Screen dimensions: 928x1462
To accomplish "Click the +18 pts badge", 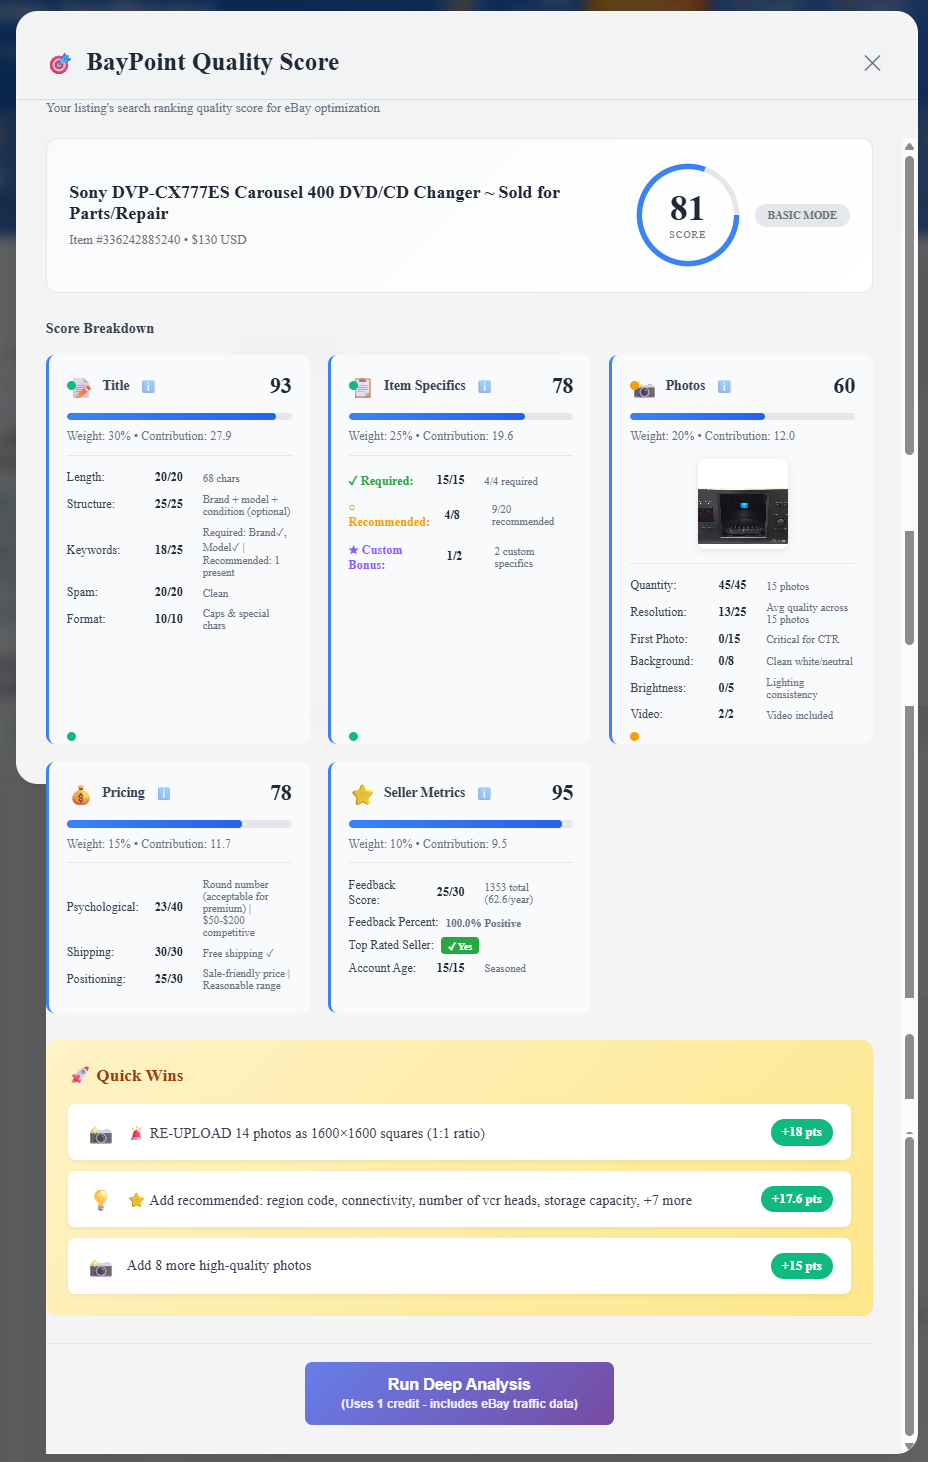I will (x=802, y=1132).
